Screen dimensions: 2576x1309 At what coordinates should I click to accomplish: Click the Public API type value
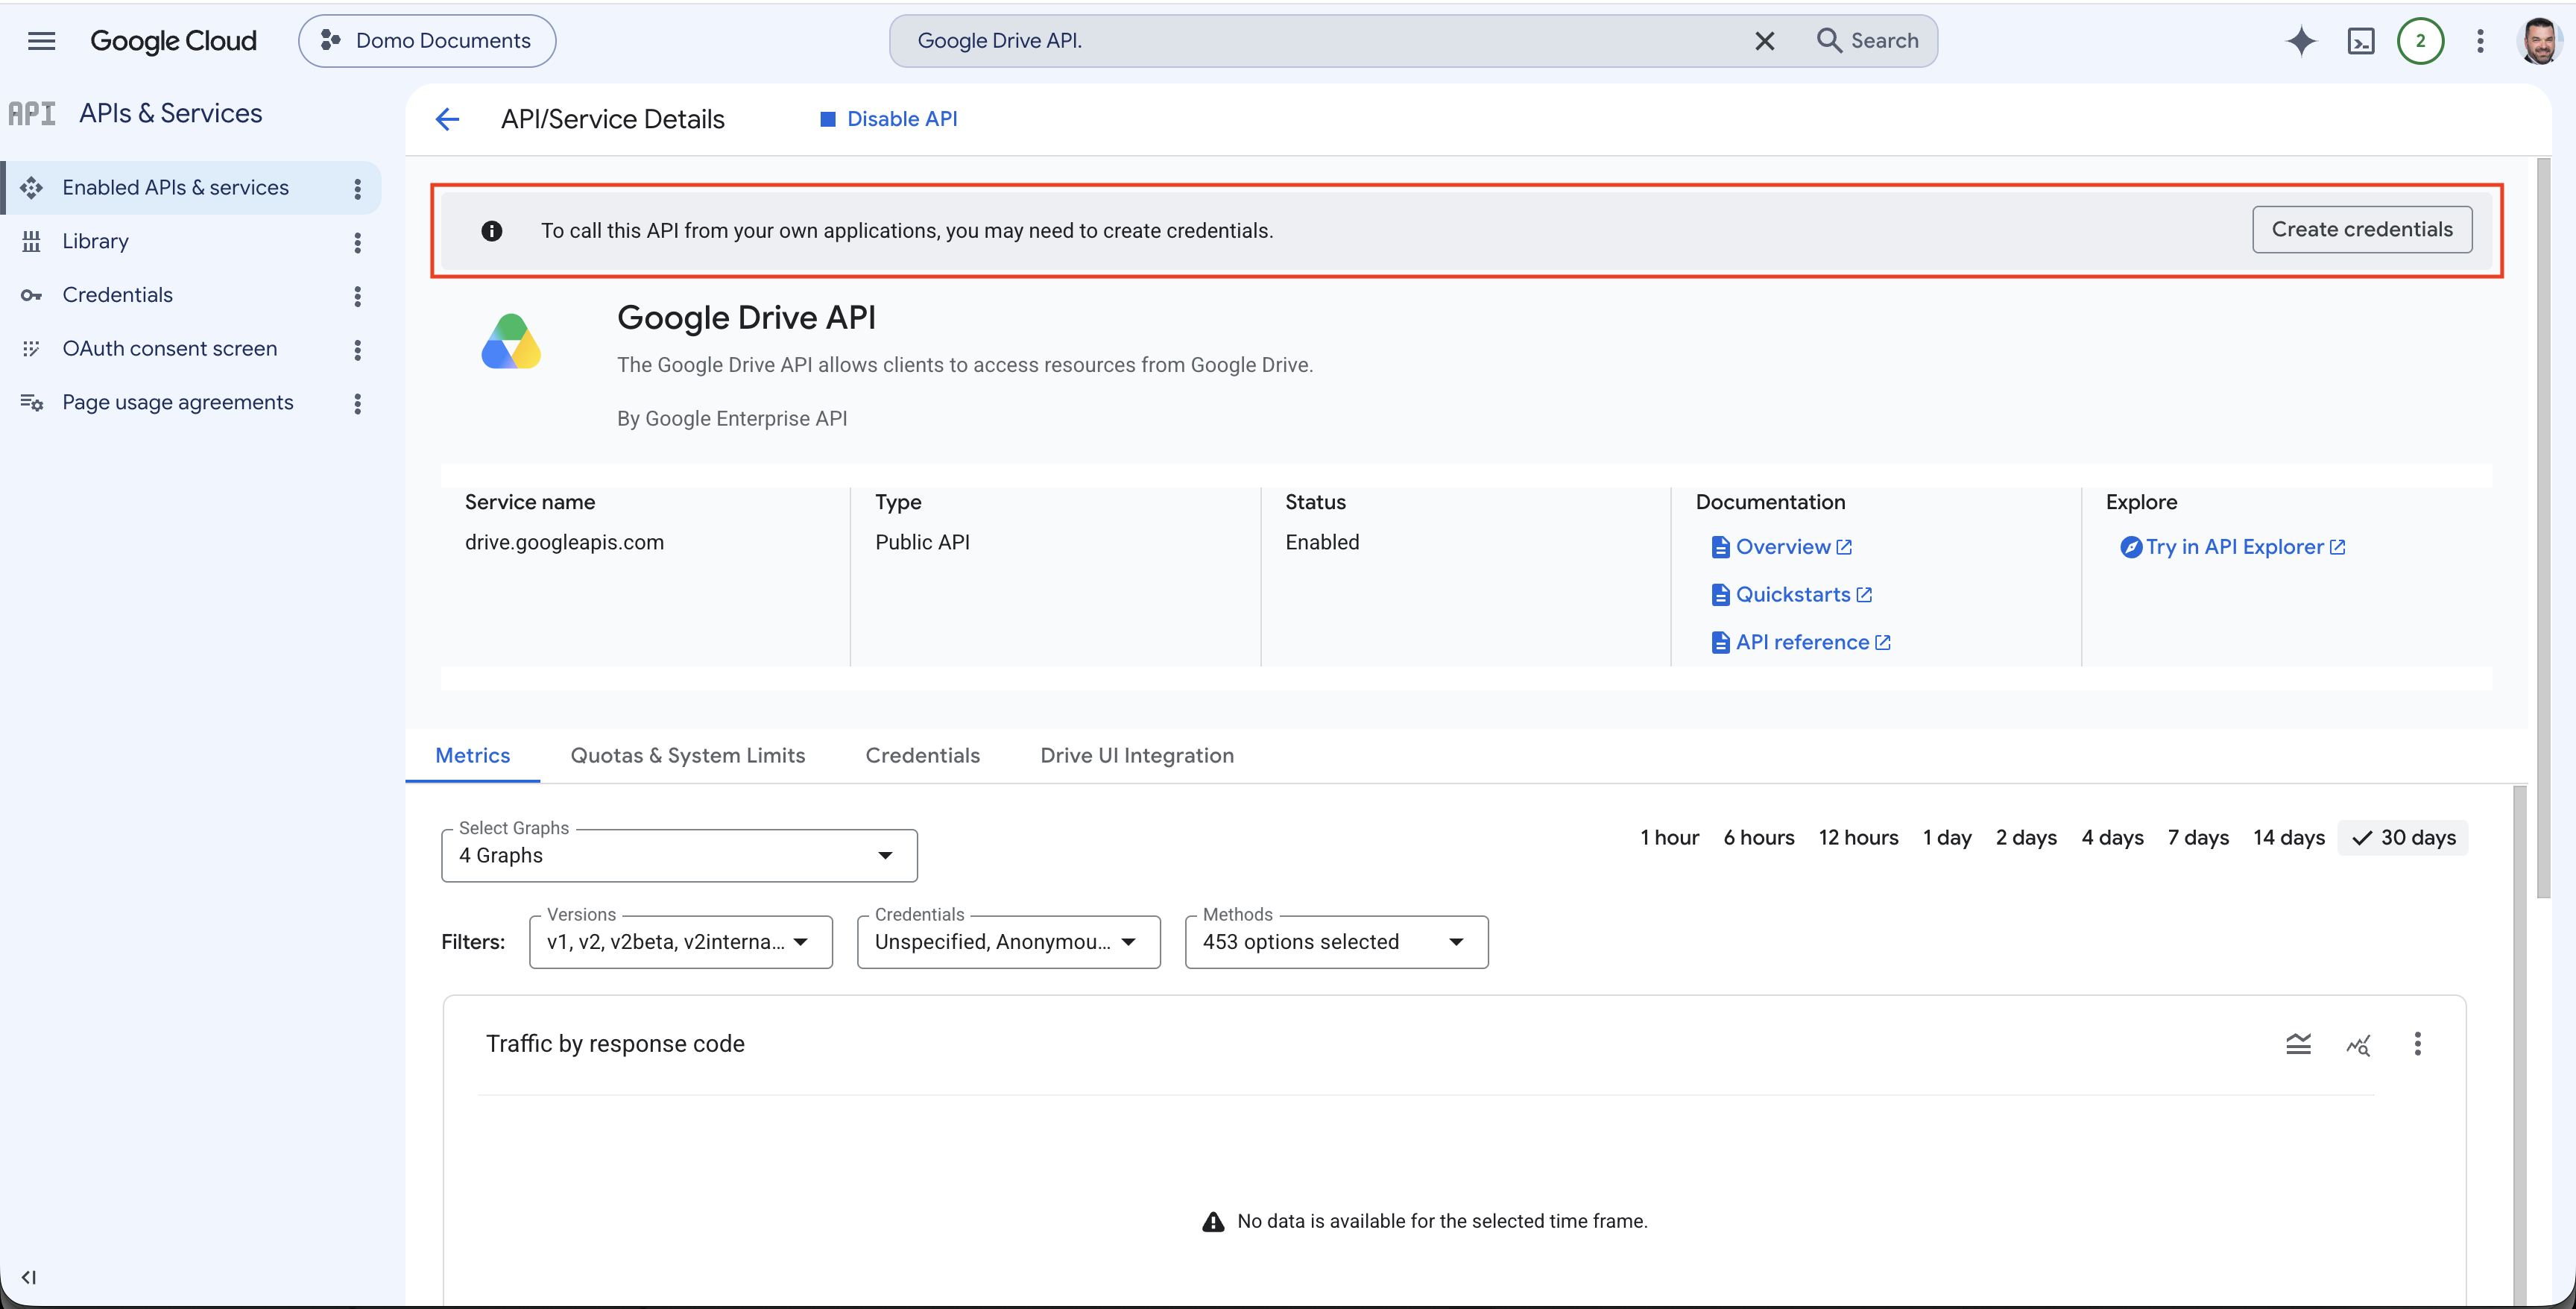tap(922, 543)
